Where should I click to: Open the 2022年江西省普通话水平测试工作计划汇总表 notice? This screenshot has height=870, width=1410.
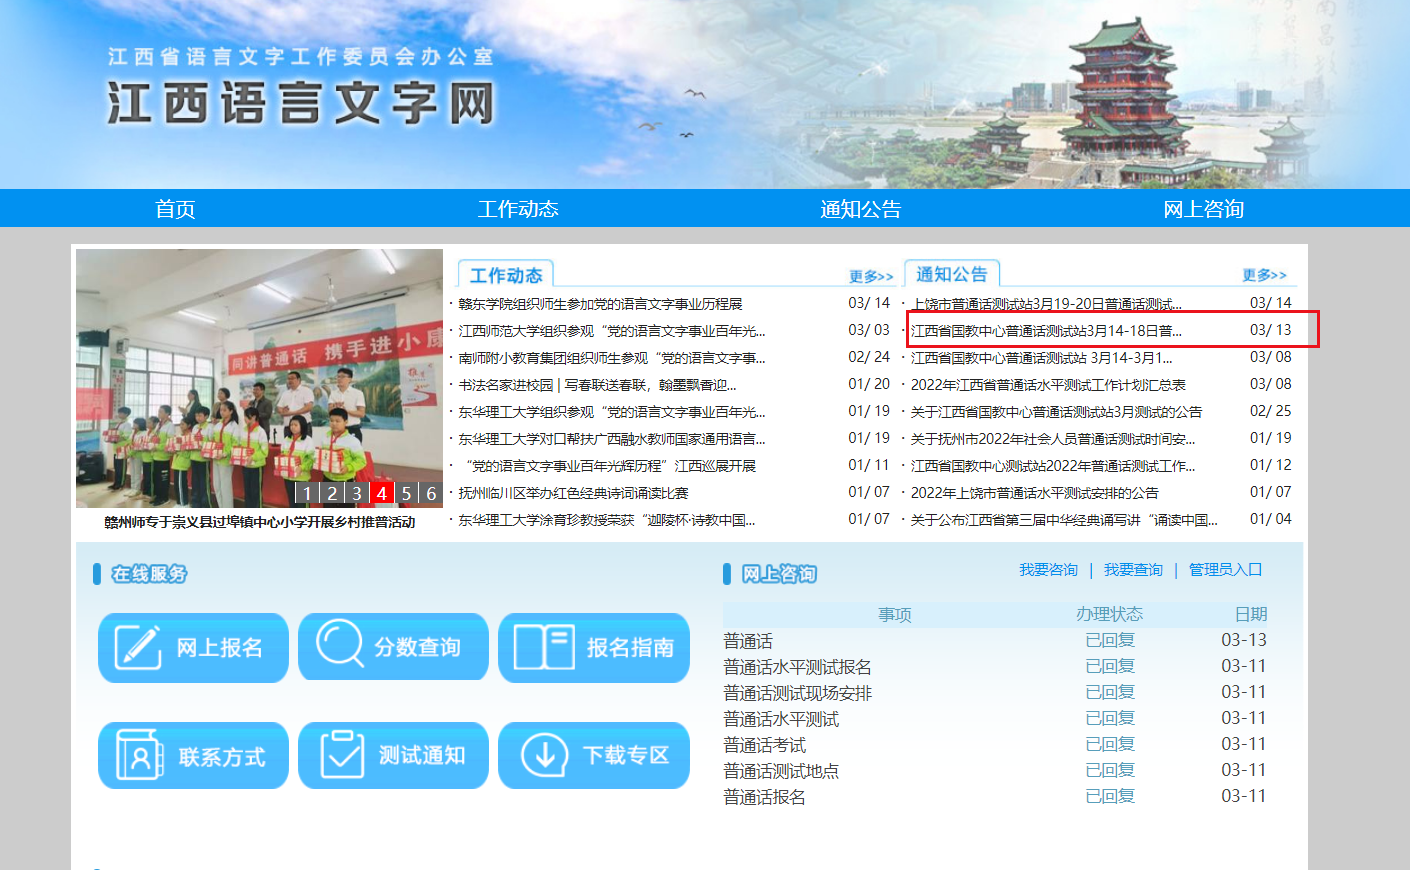1048,385
